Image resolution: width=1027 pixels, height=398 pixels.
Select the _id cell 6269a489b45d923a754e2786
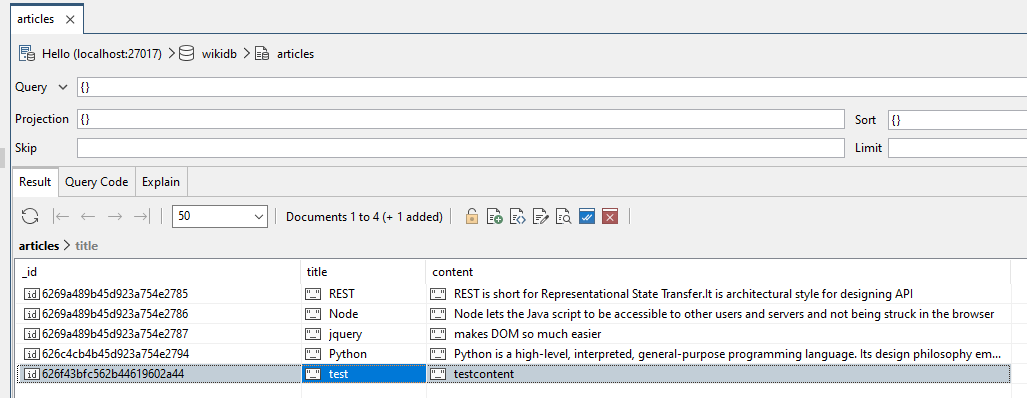pos(158,314)
